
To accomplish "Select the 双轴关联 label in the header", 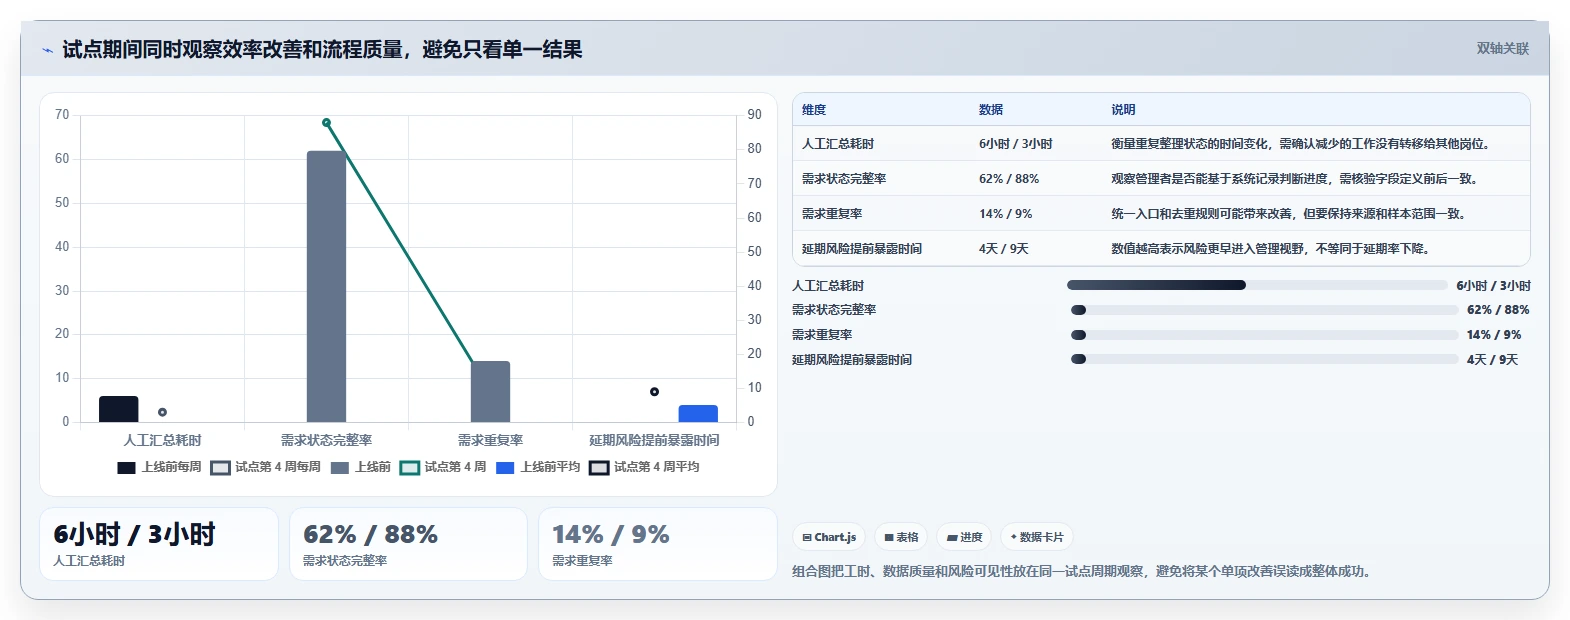I will [1503, 48].
